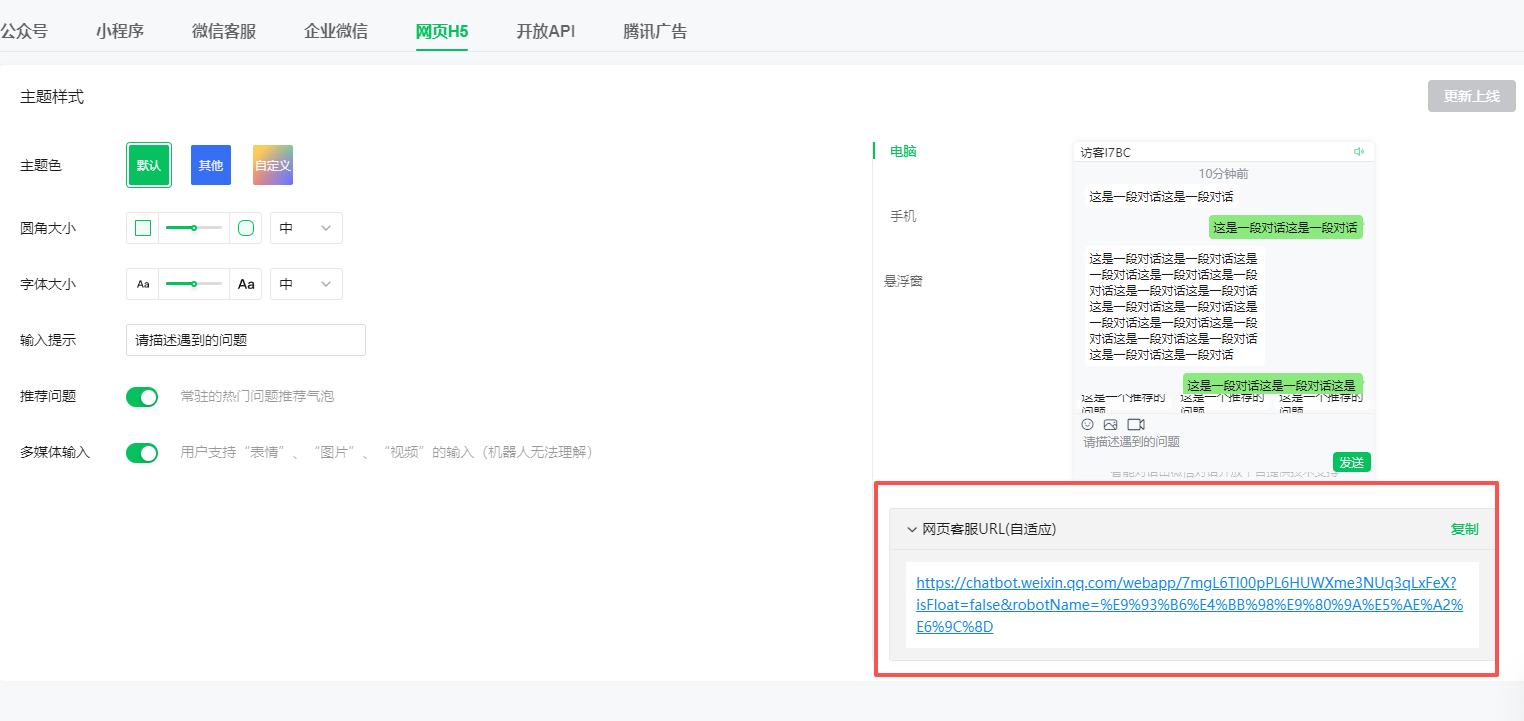Select the 手机 preview tab
This screenshot has height=721, width=1524.
903,216
